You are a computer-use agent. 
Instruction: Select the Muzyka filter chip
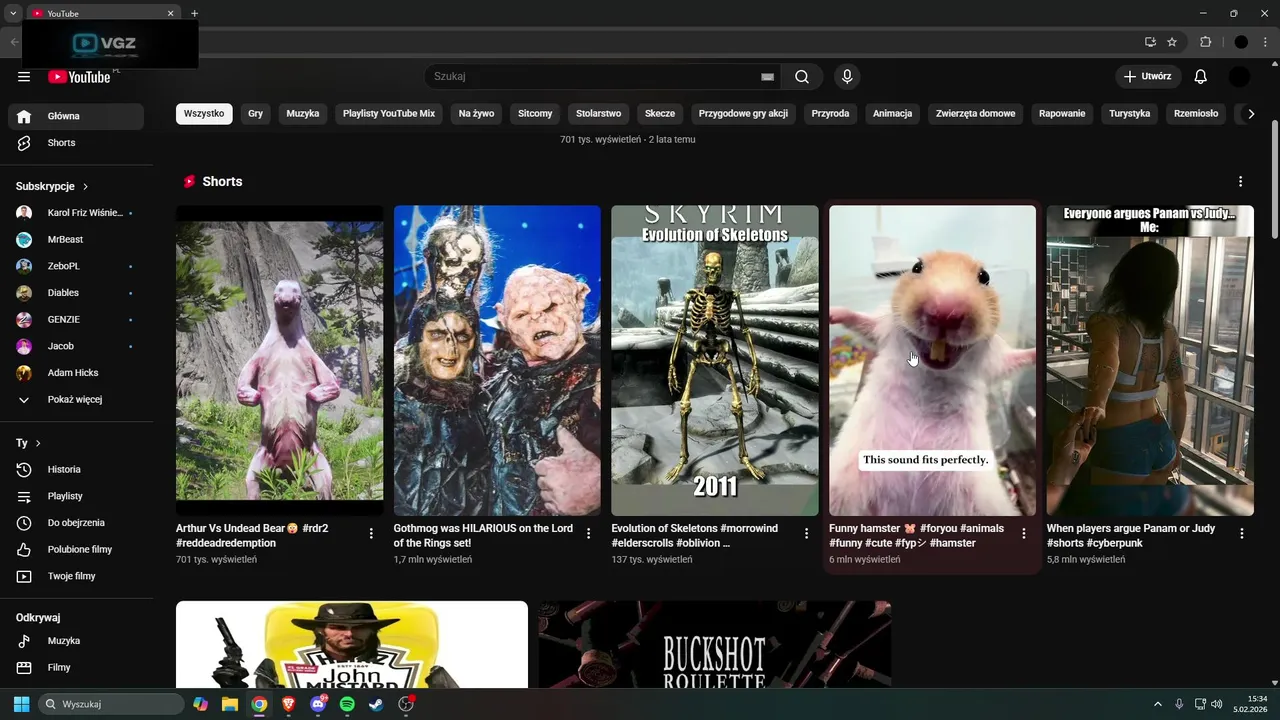pos(303,114)
